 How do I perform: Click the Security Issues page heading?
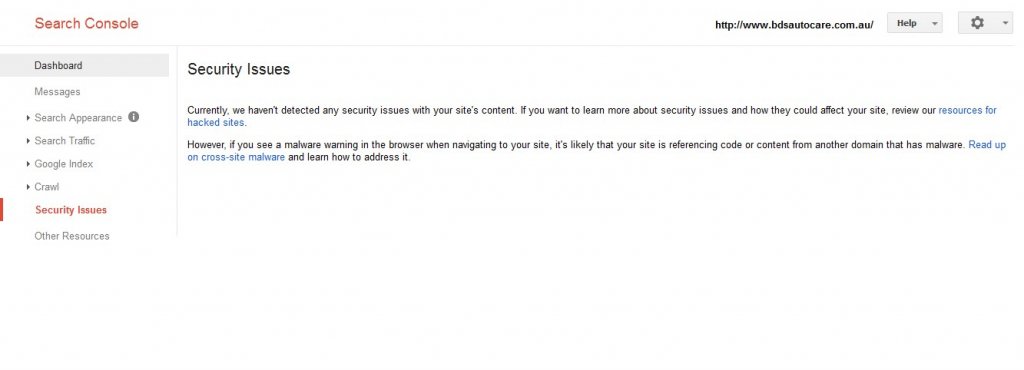pyautogui.click(x=238, y=69)
